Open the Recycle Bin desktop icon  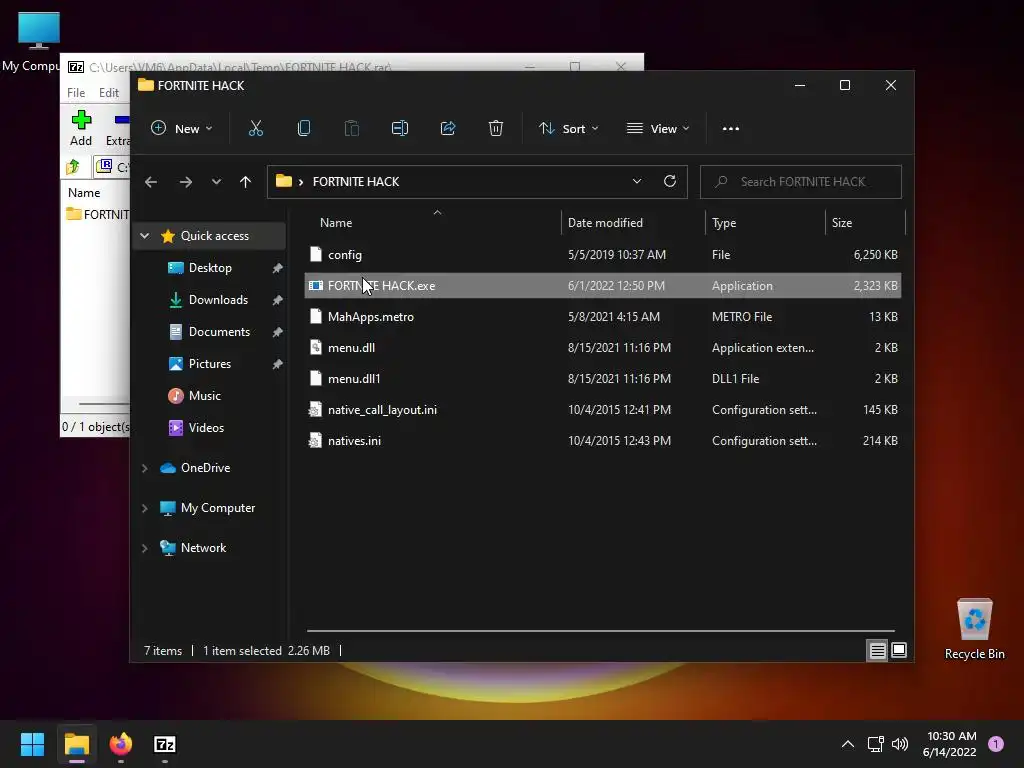[974, 630]
